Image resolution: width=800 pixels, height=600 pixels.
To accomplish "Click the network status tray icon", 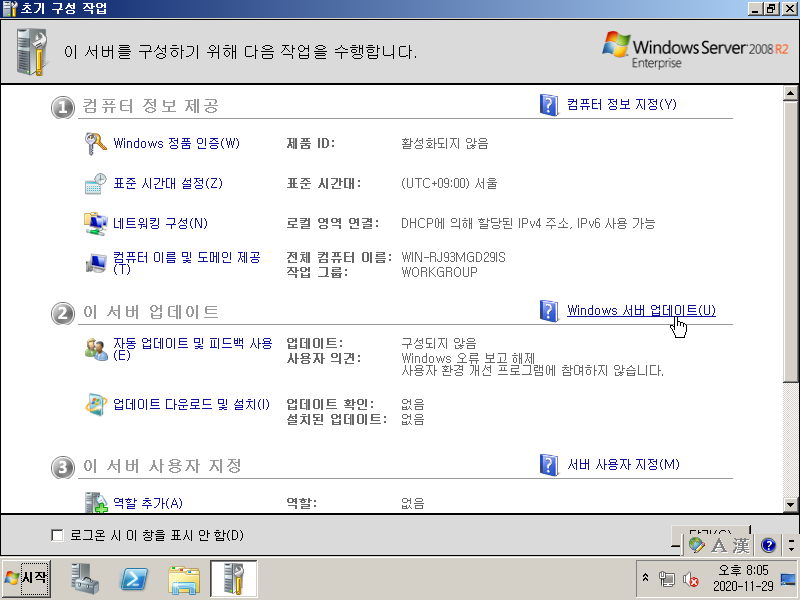I will [666, 579].
